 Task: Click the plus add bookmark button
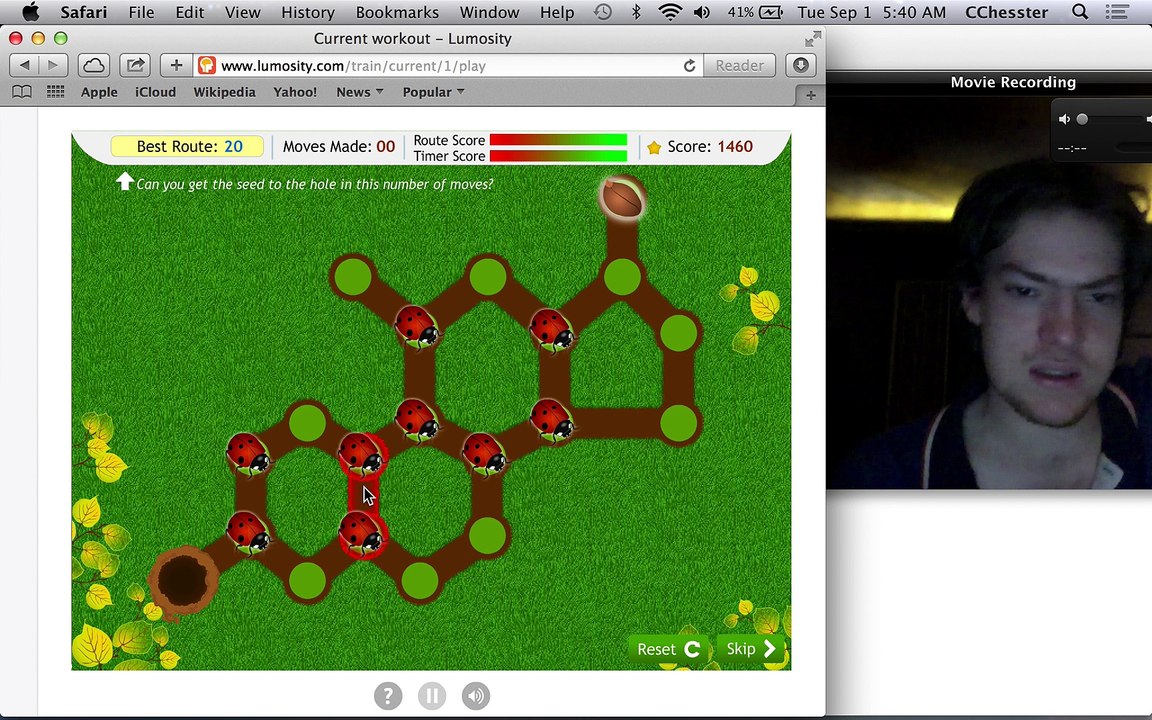[176, 65]
